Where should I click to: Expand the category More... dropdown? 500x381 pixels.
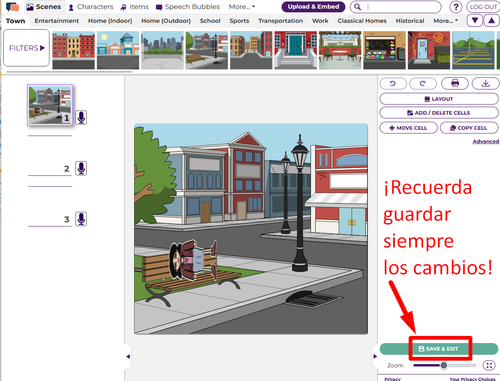(446, 21)
